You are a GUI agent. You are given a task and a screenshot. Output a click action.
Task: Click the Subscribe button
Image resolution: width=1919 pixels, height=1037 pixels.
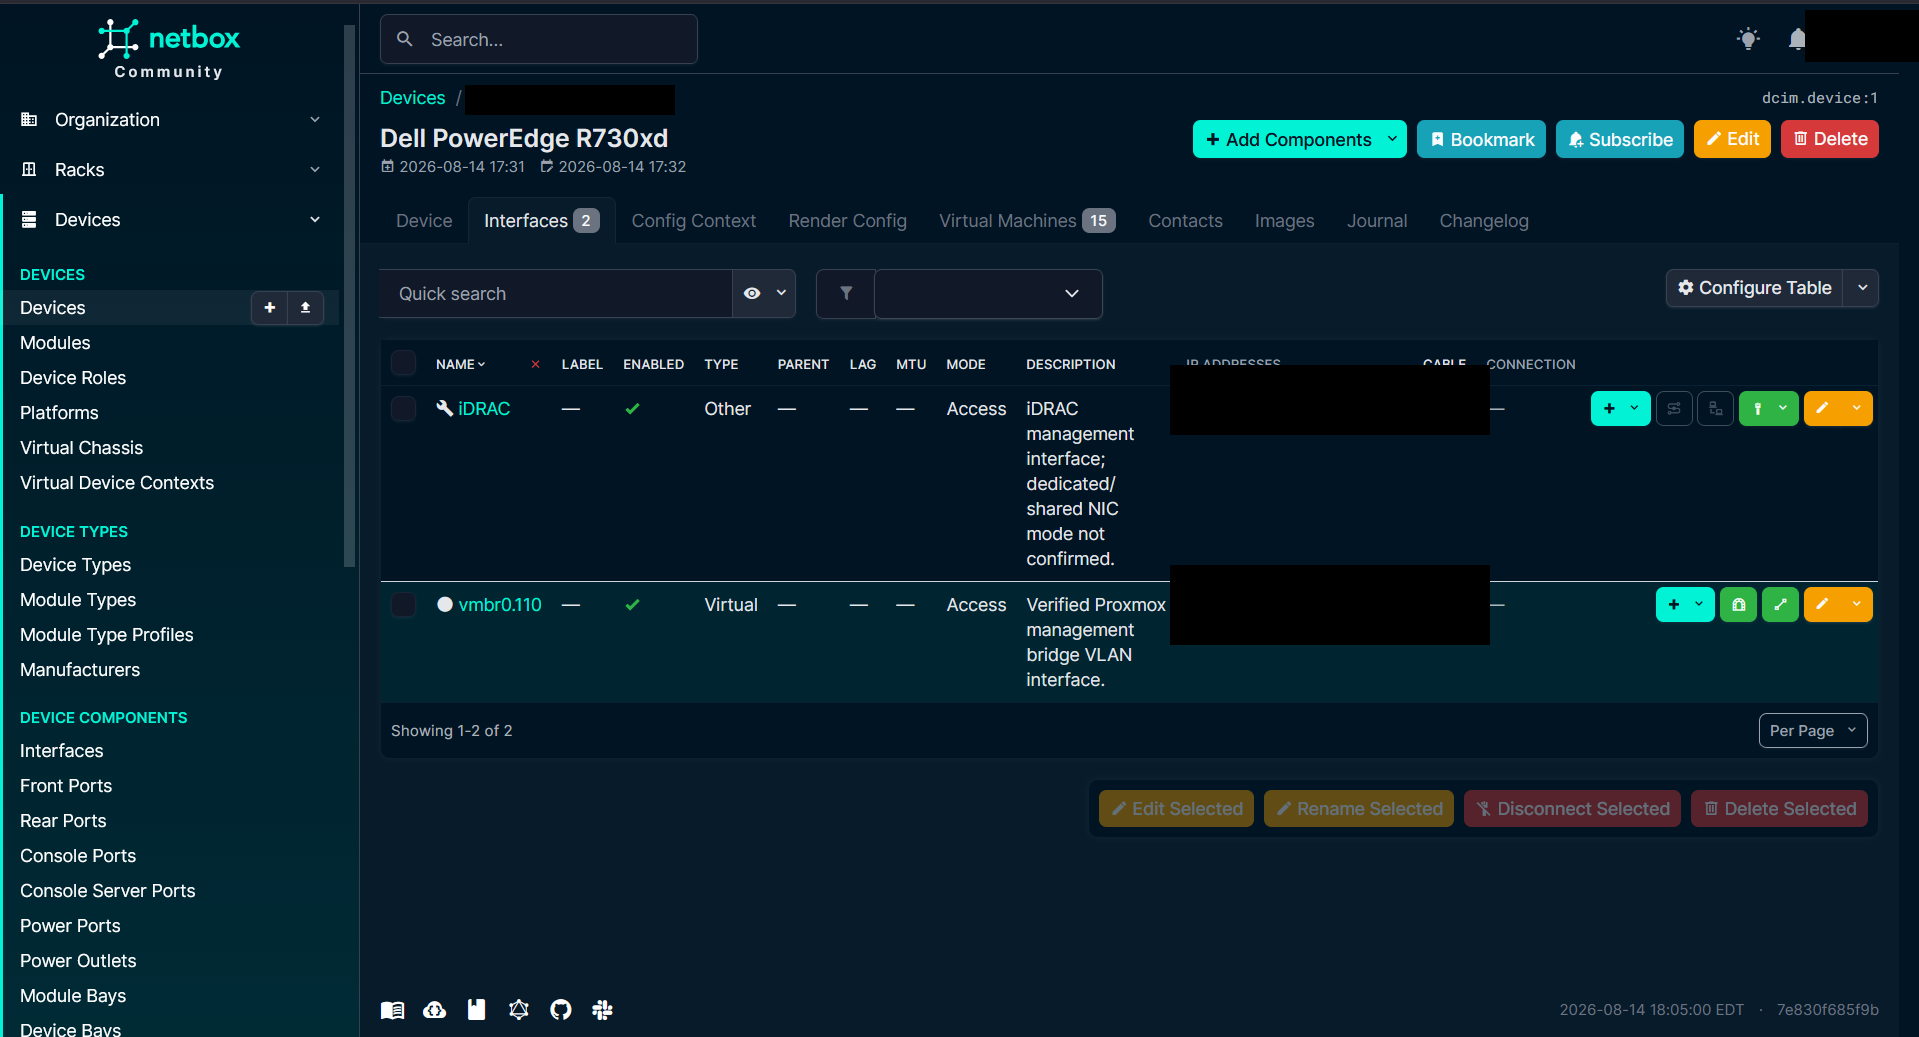point(1620,139)
